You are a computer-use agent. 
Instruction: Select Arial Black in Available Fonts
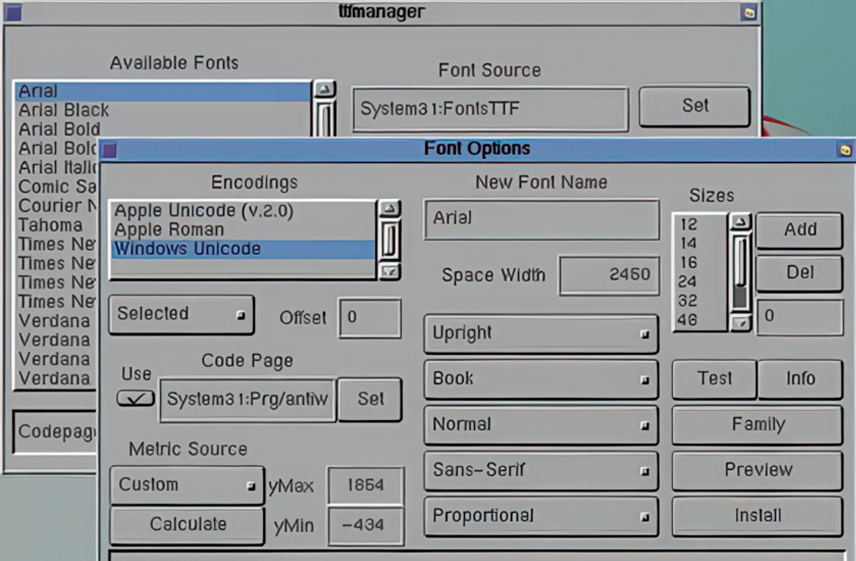click(x=64, y=110)
